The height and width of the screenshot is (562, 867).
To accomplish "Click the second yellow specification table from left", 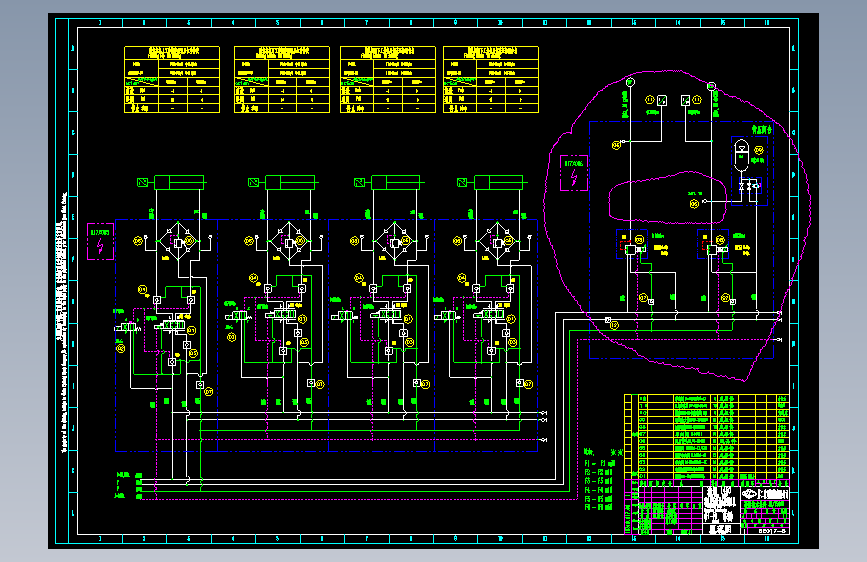I will 282,80.
